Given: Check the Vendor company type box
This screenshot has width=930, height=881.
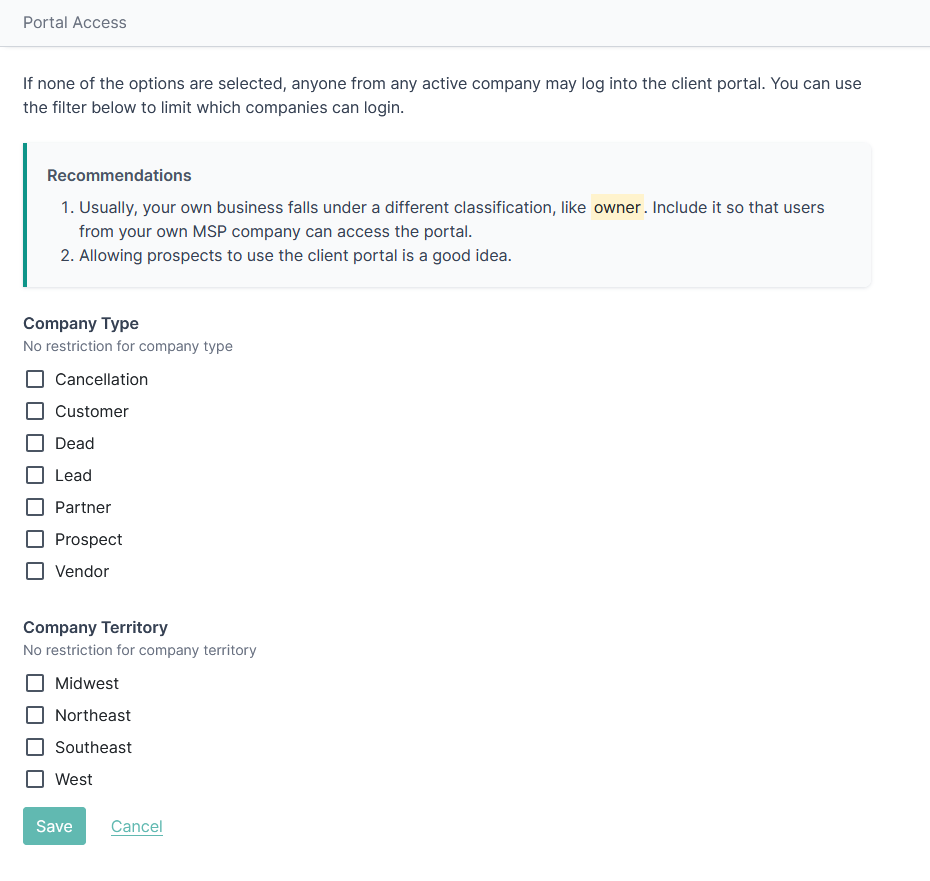Looking at the screenshot, I should click(x=35, y=571).
